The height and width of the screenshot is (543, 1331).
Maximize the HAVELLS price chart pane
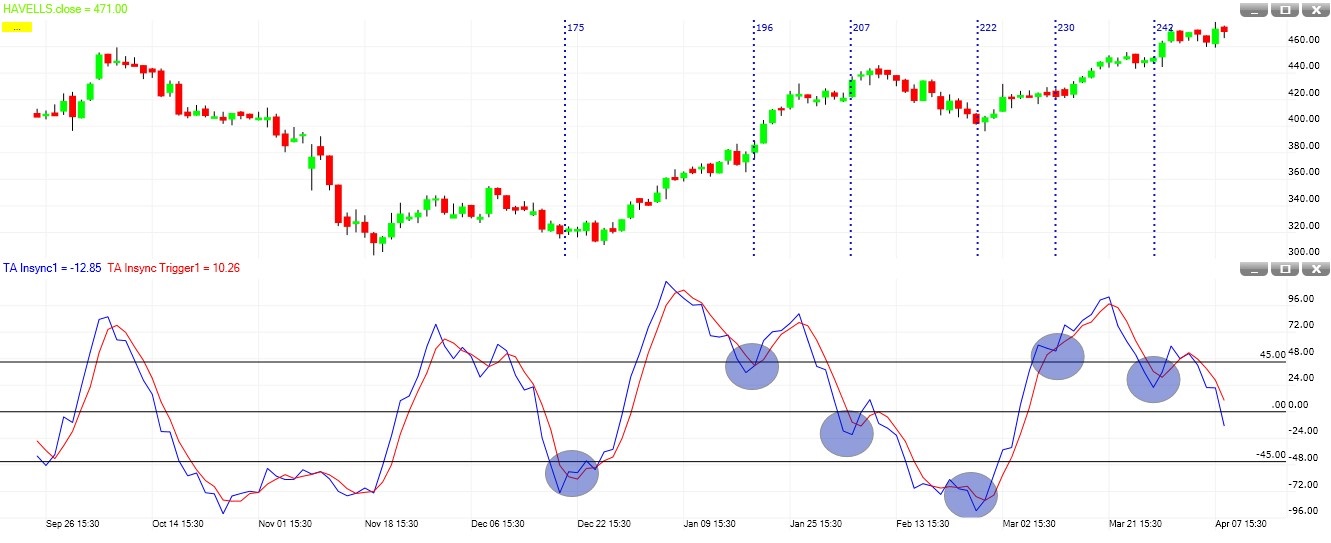pyautogui.click(x=1286, y=10)
